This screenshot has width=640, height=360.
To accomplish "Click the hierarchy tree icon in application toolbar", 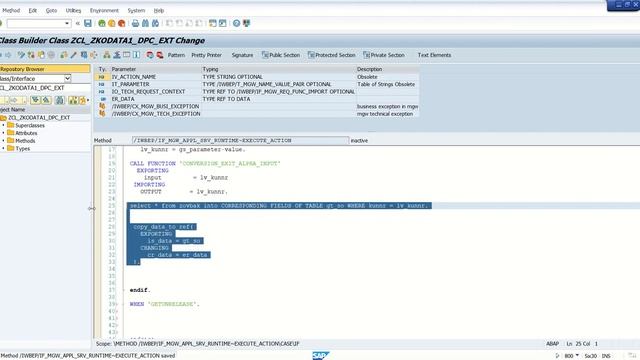I will click(x=107, y=55).
